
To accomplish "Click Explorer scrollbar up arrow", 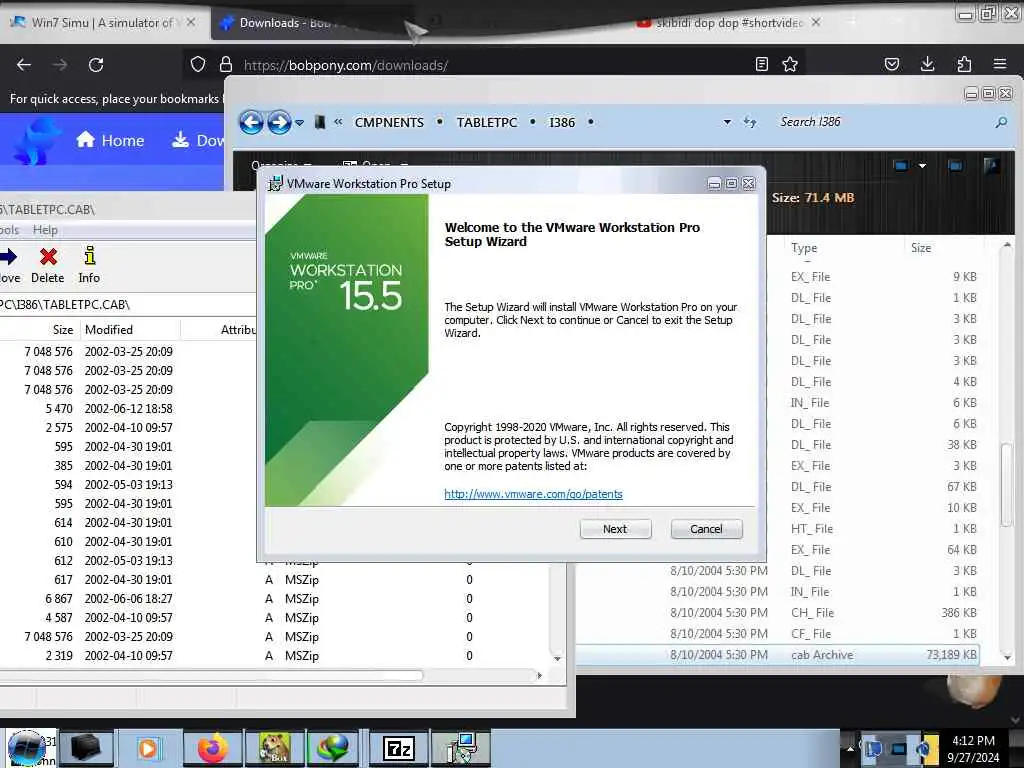I will pos(1007,246).
